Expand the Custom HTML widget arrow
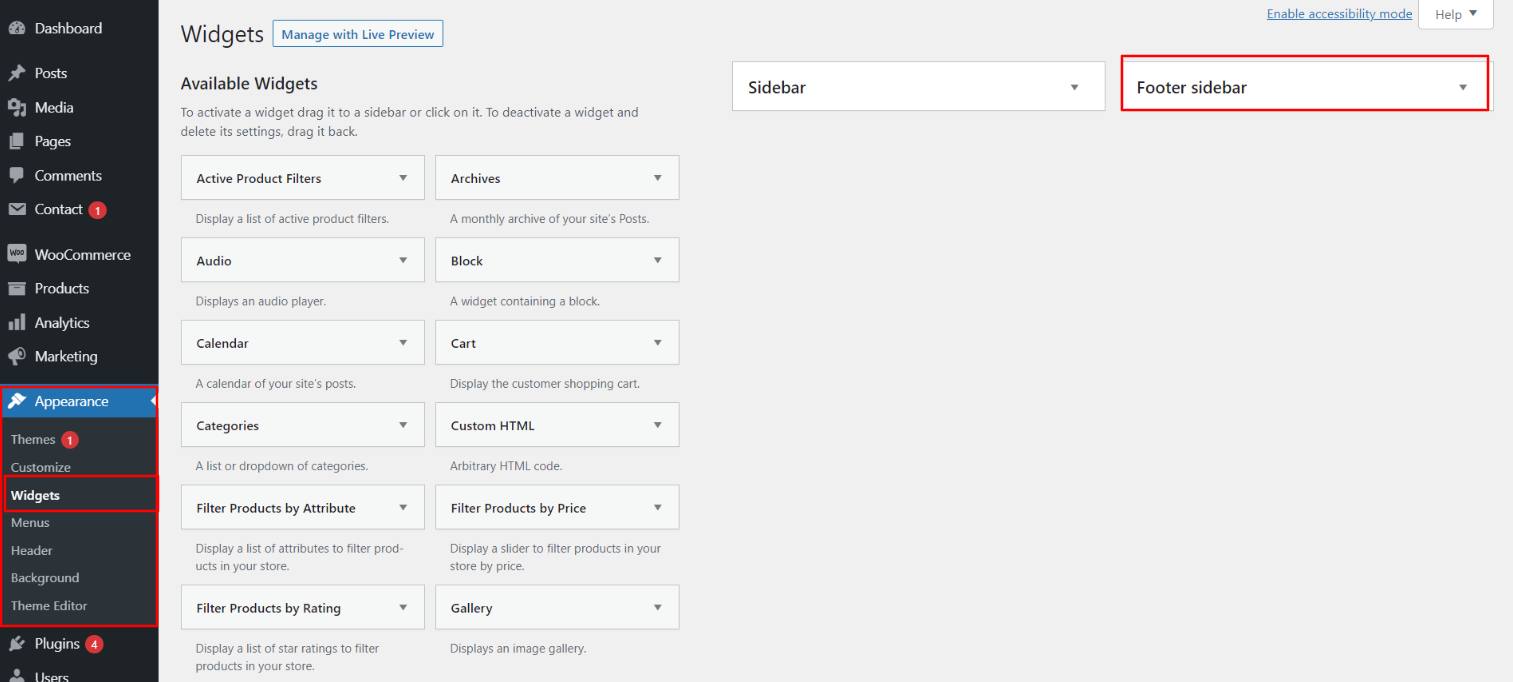1513x682 pixels. pyautogui.click(x=658, y=425)
